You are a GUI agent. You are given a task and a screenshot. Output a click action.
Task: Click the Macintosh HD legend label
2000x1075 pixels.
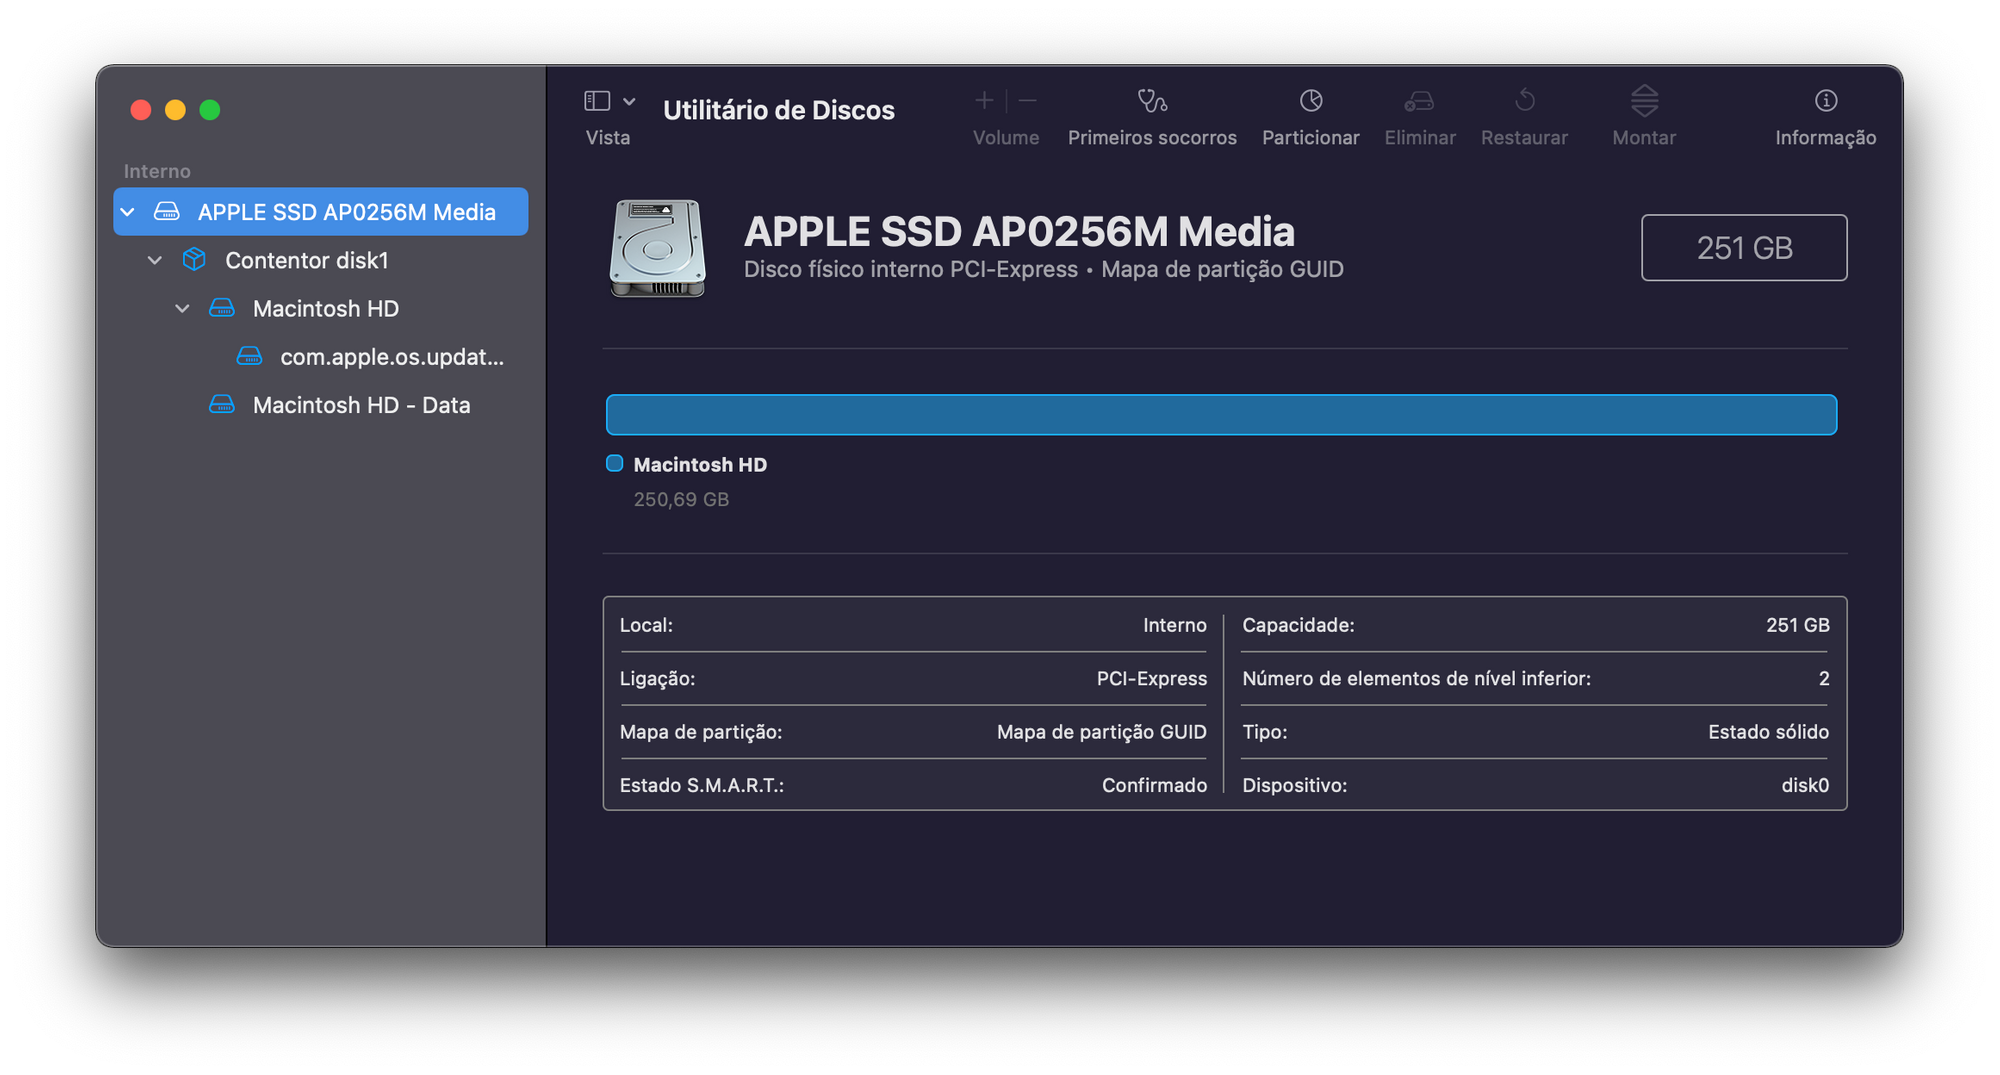click(x=700, y=465)
